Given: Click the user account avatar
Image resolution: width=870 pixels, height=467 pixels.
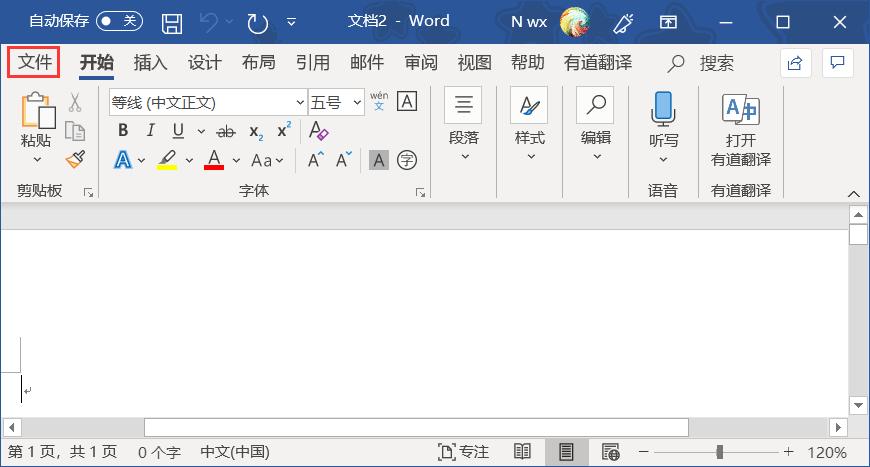Looking at the screenshot, I should (x=574, y=22).
